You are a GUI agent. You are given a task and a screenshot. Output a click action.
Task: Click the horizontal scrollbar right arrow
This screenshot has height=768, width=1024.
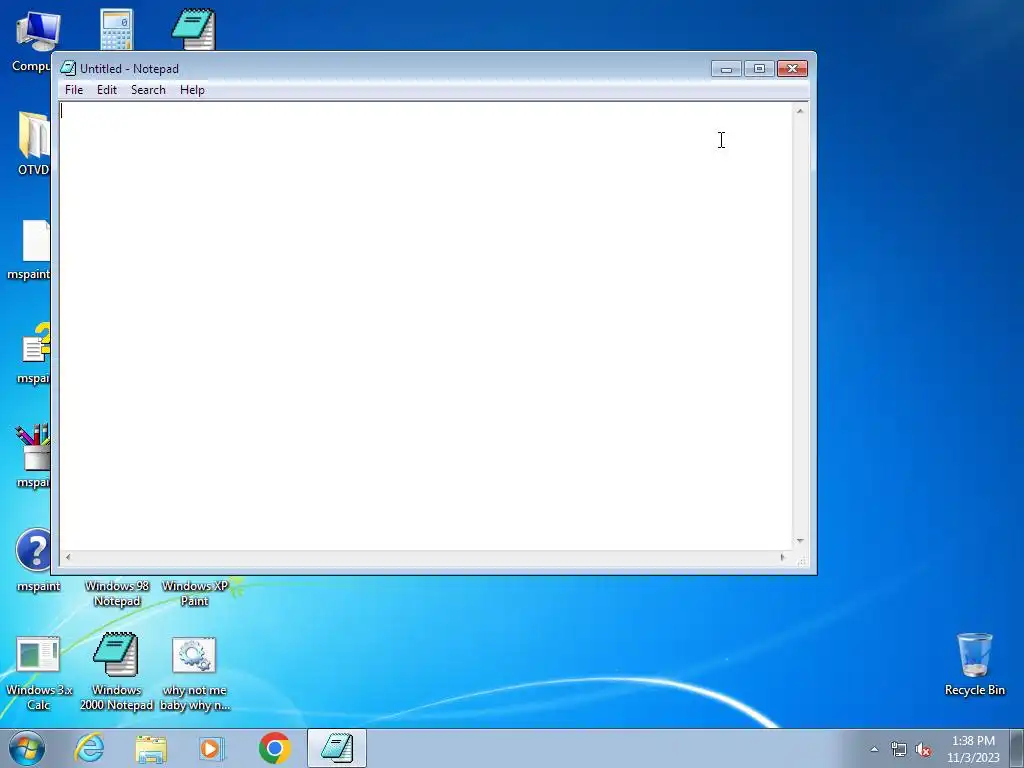[782, 557]
